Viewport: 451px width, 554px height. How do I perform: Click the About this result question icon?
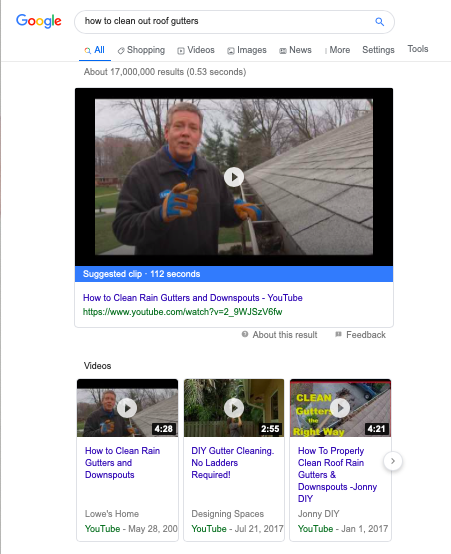point(245,334)
